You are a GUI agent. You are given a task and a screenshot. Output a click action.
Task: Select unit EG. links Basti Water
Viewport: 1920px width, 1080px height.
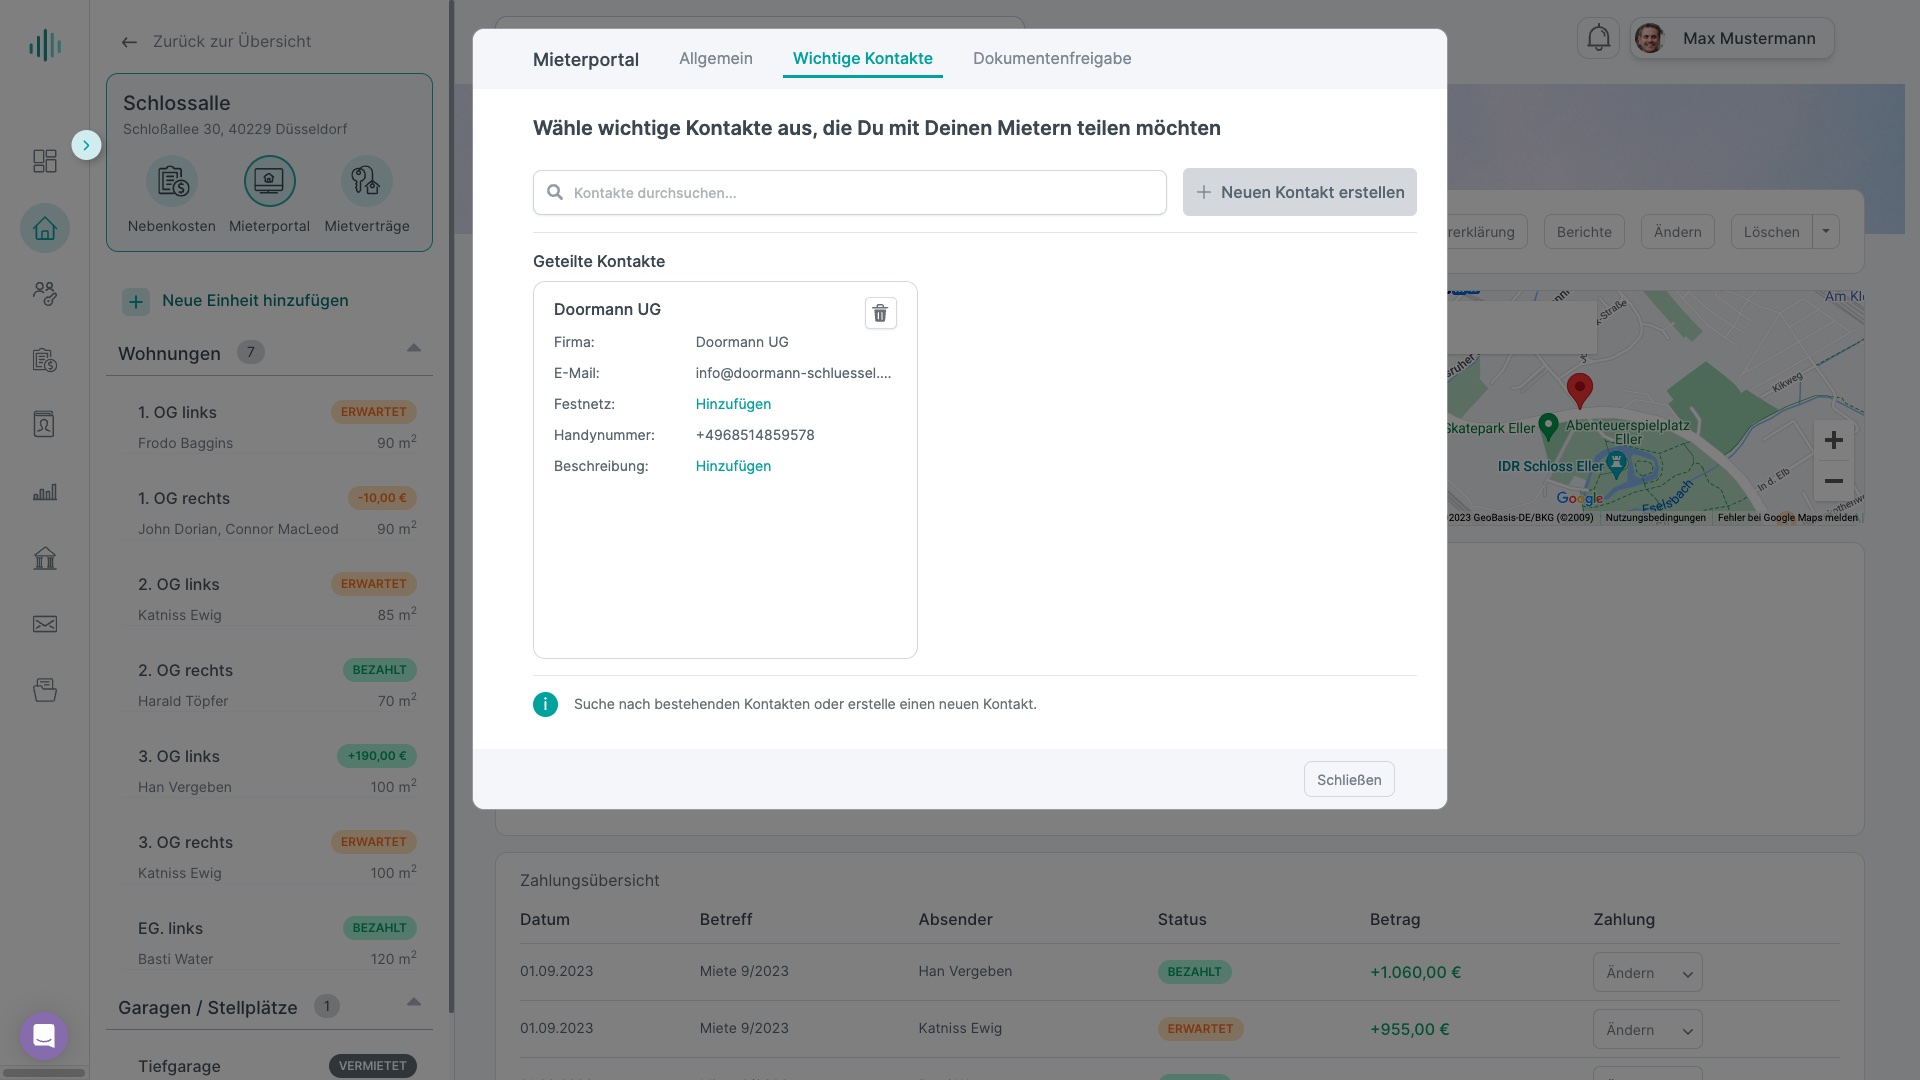pos(277,943)
